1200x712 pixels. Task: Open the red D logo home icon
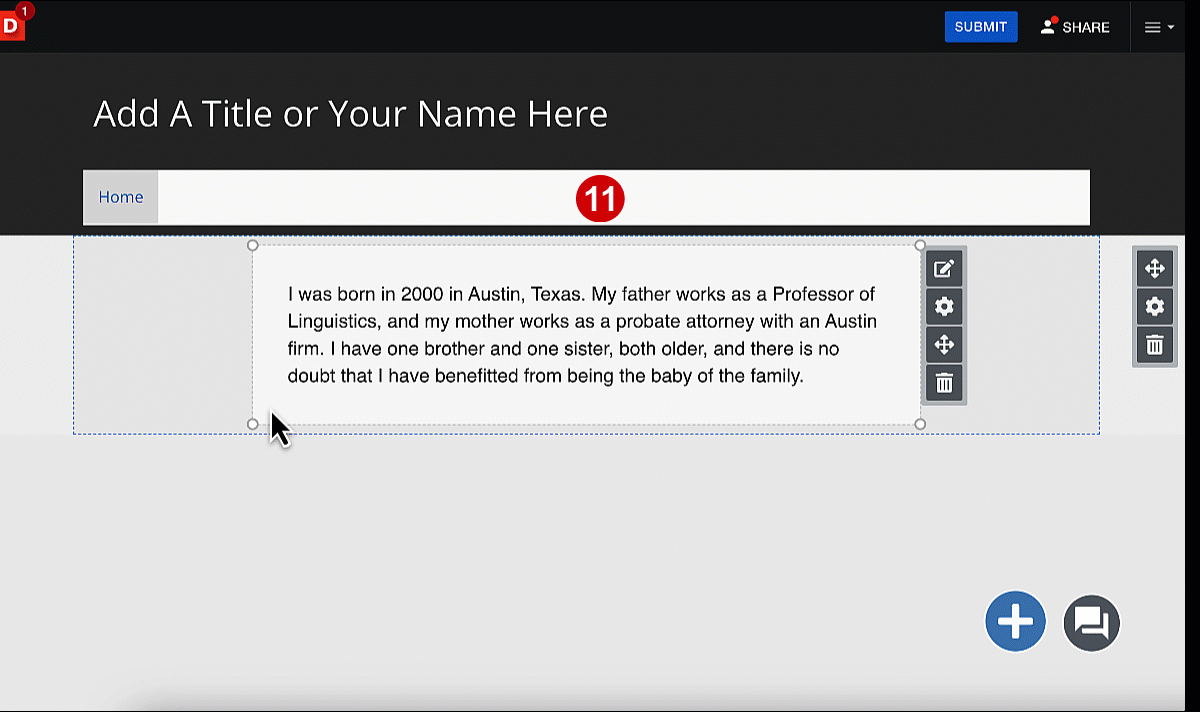click(x=11, y=25)
